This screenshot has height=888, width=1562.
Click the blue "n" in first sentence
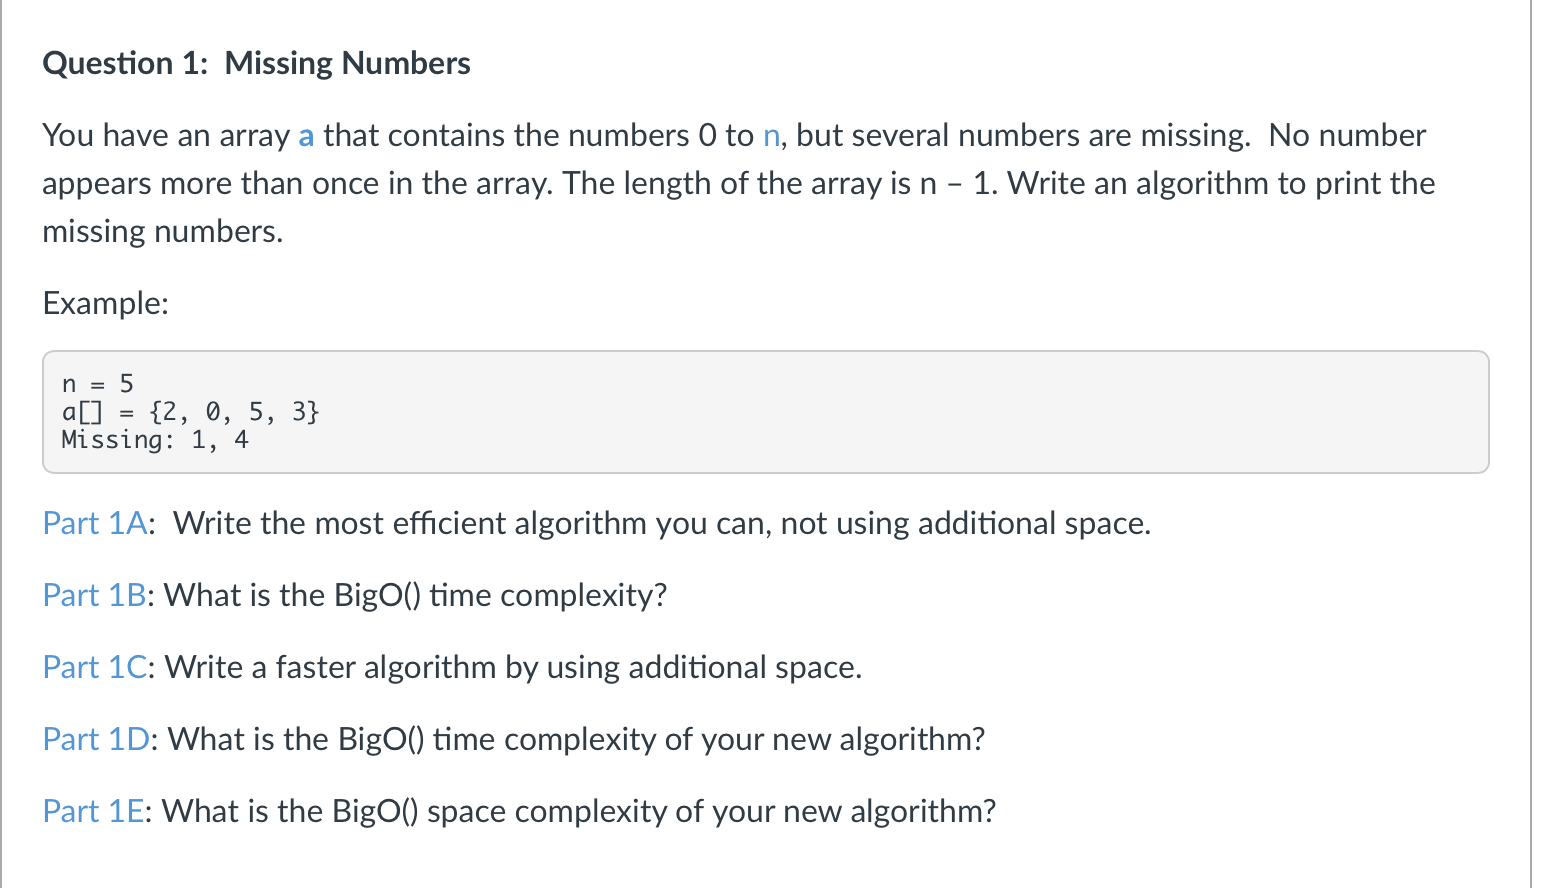[x=771, y=136]
